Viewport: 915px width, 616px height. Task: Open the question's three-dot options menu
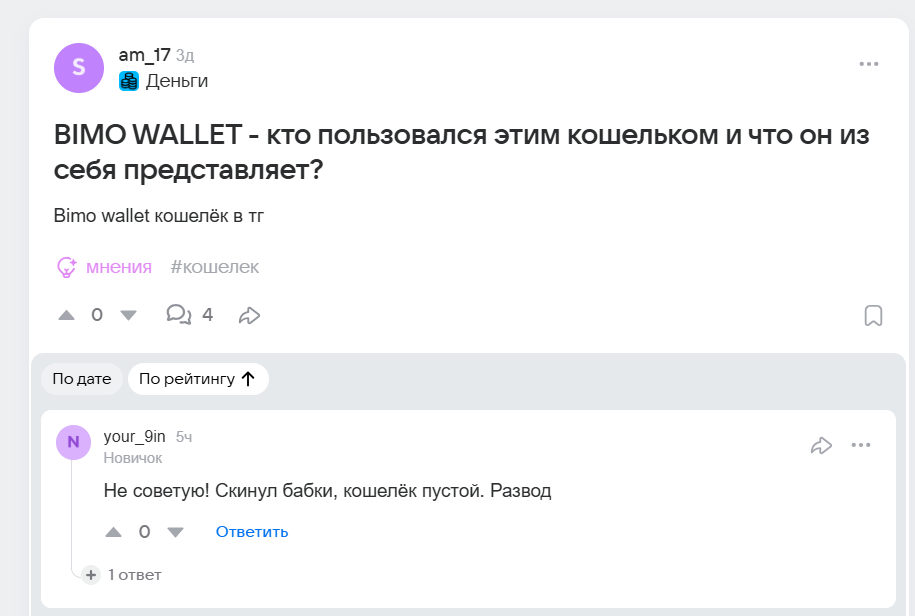click(x=868, y=64)
